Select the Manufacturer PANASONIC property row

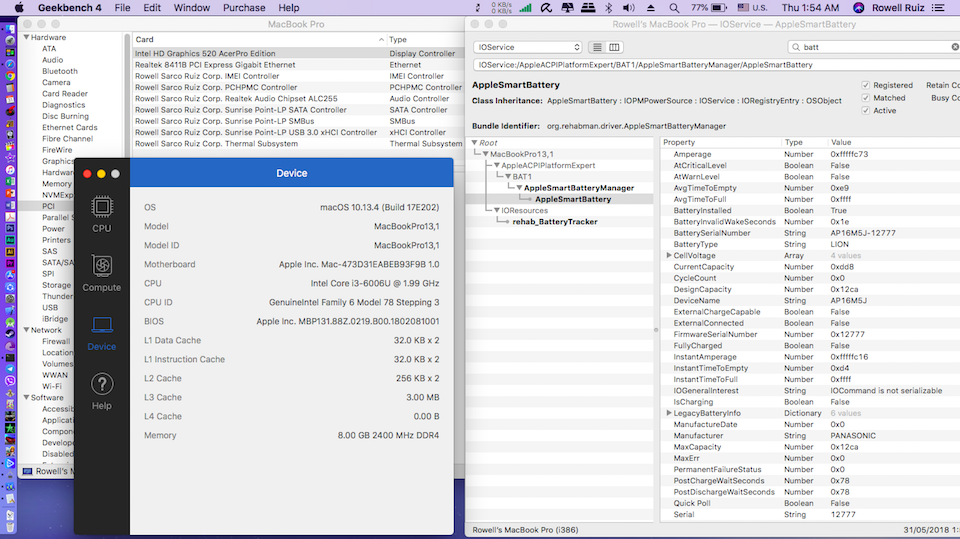[810, 435]
